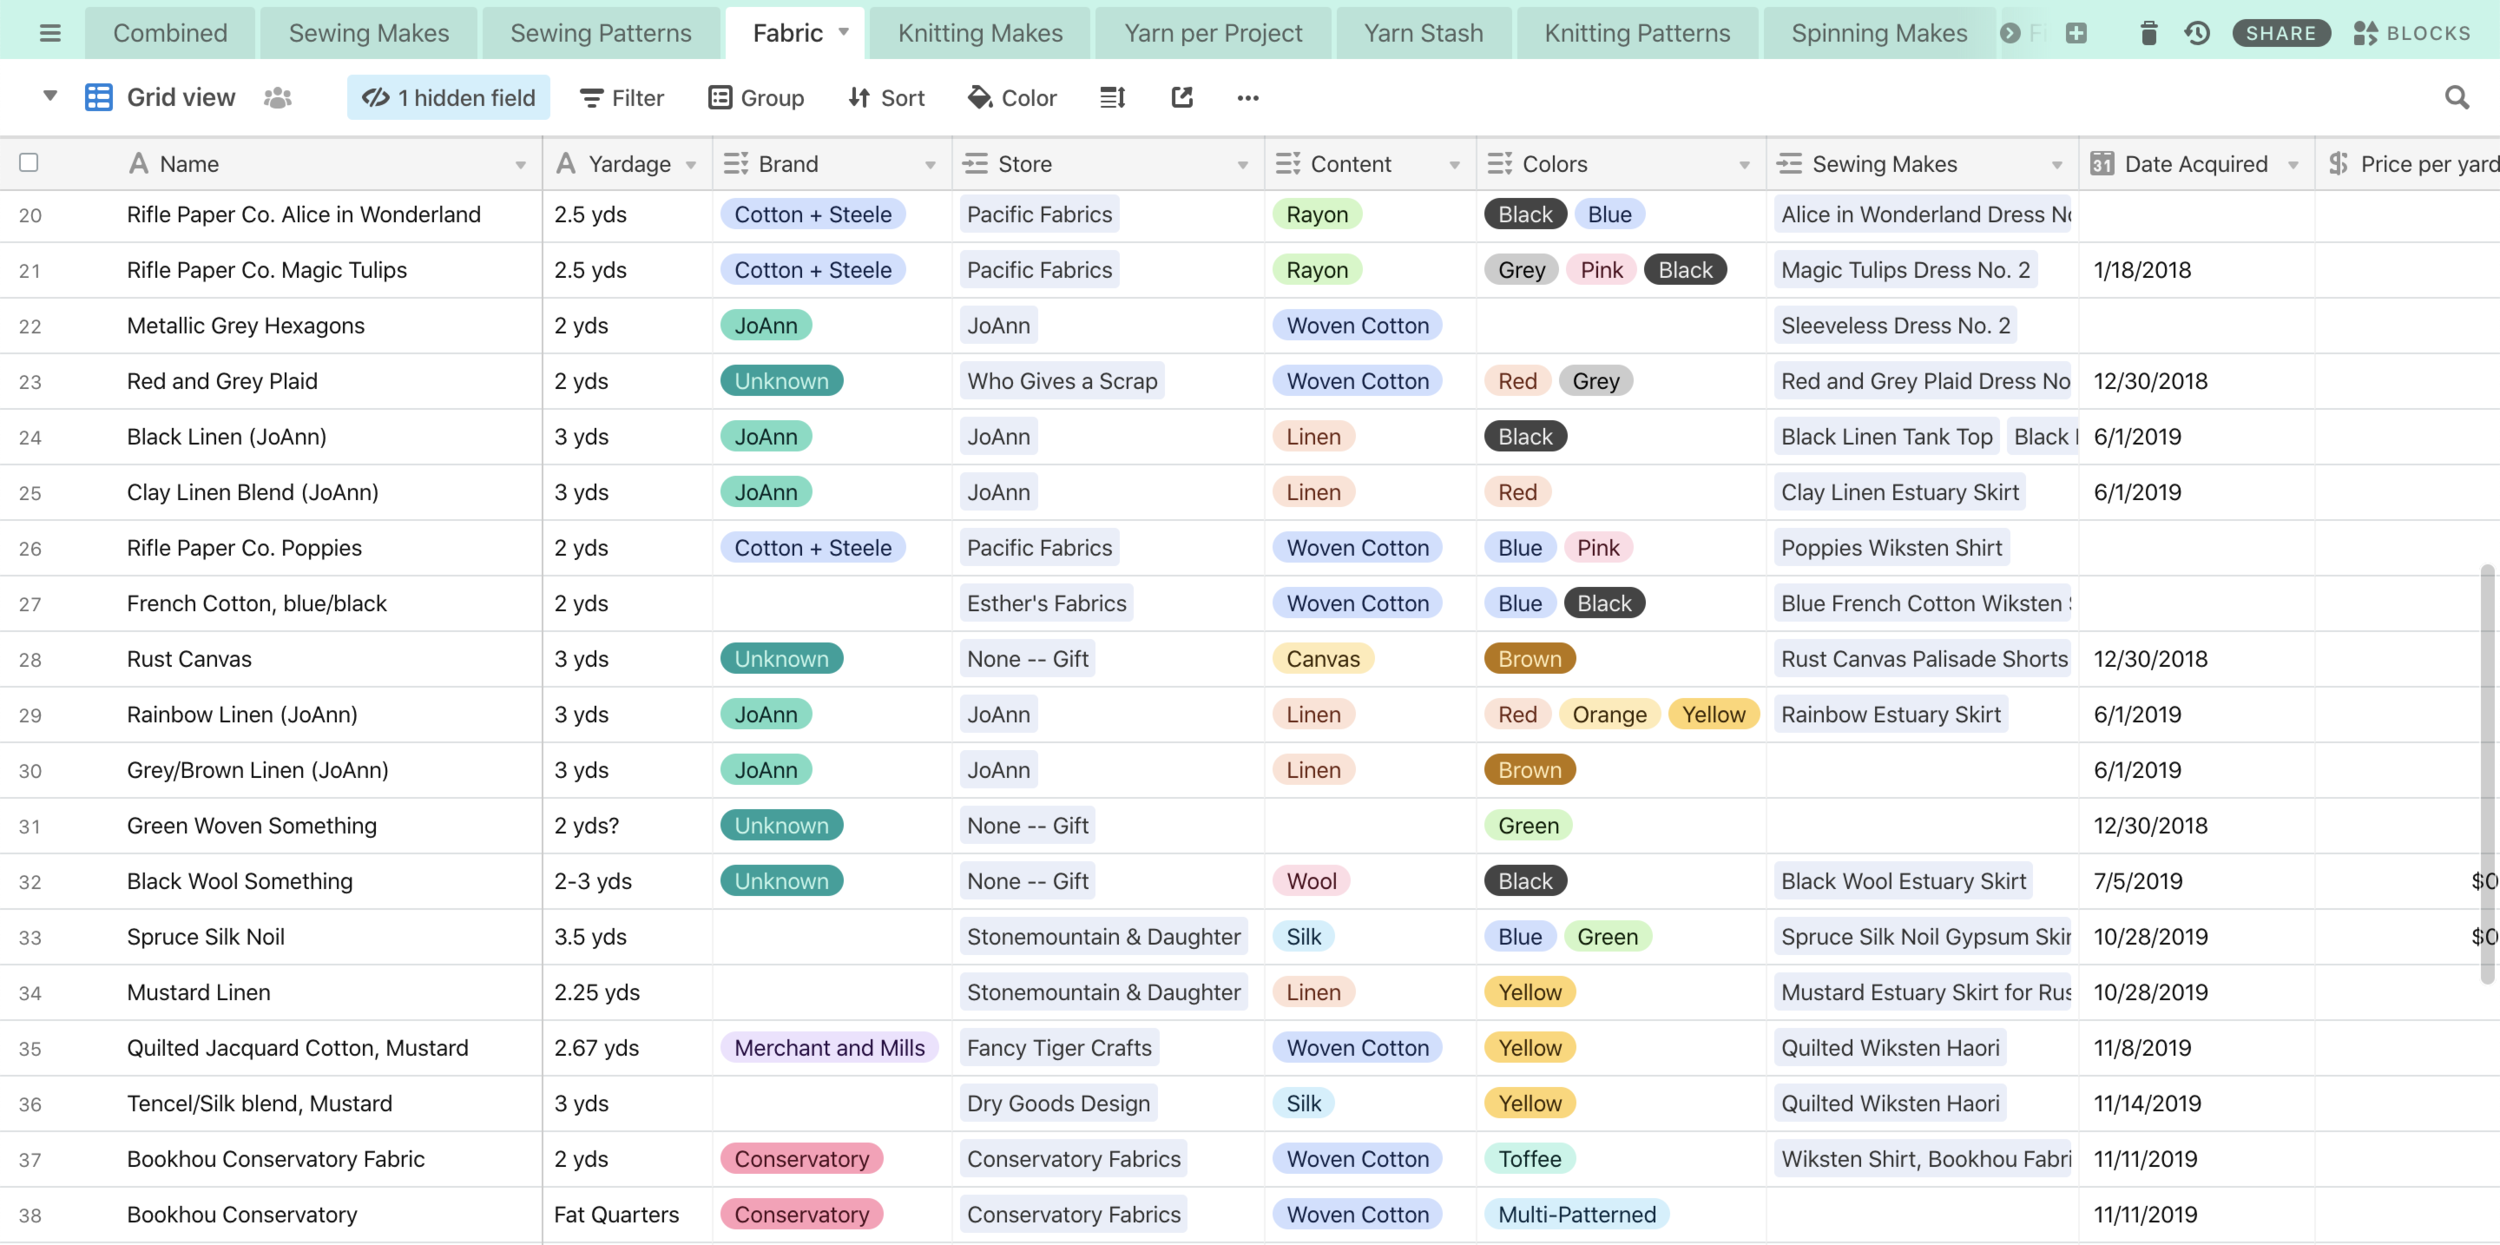Toggle the 1 hidden field button
This screenshot has width=2500, height=1245.
tap(448, 97)
